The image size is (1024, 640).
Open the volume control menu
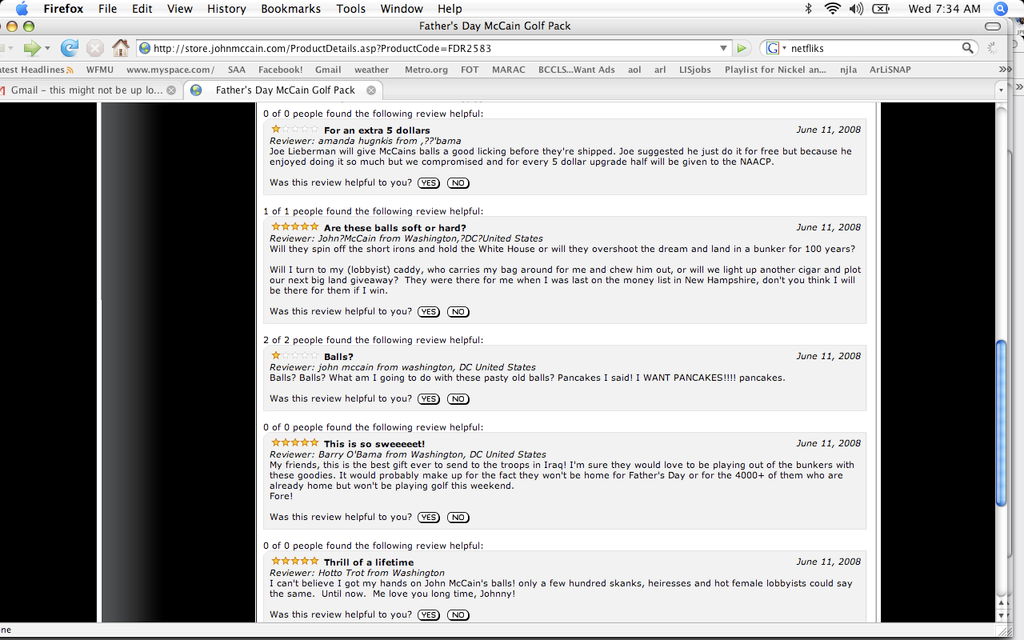pos(856,8)
